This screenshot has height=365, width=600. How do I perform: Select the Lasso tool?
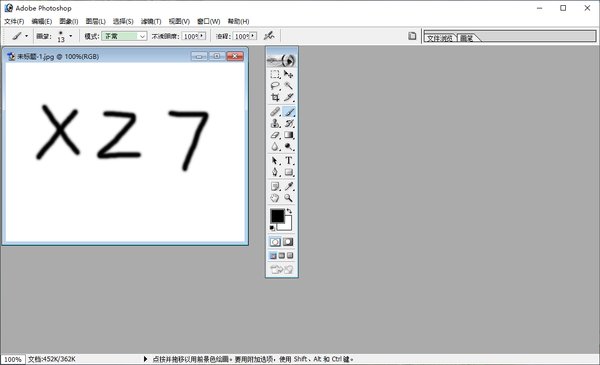[x=275, y=86]
